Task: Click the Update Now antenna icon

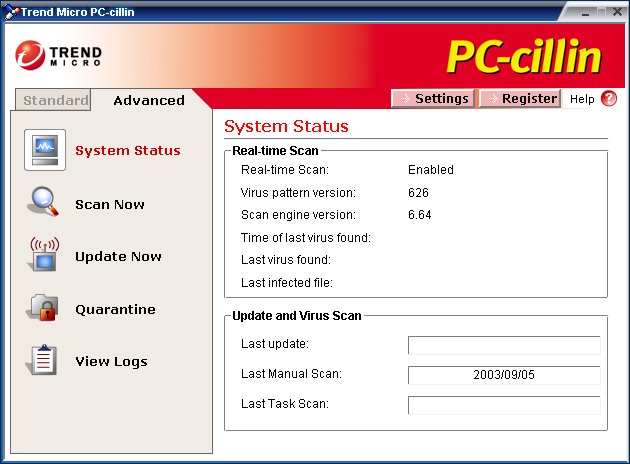Action: [x=44, y=254]
